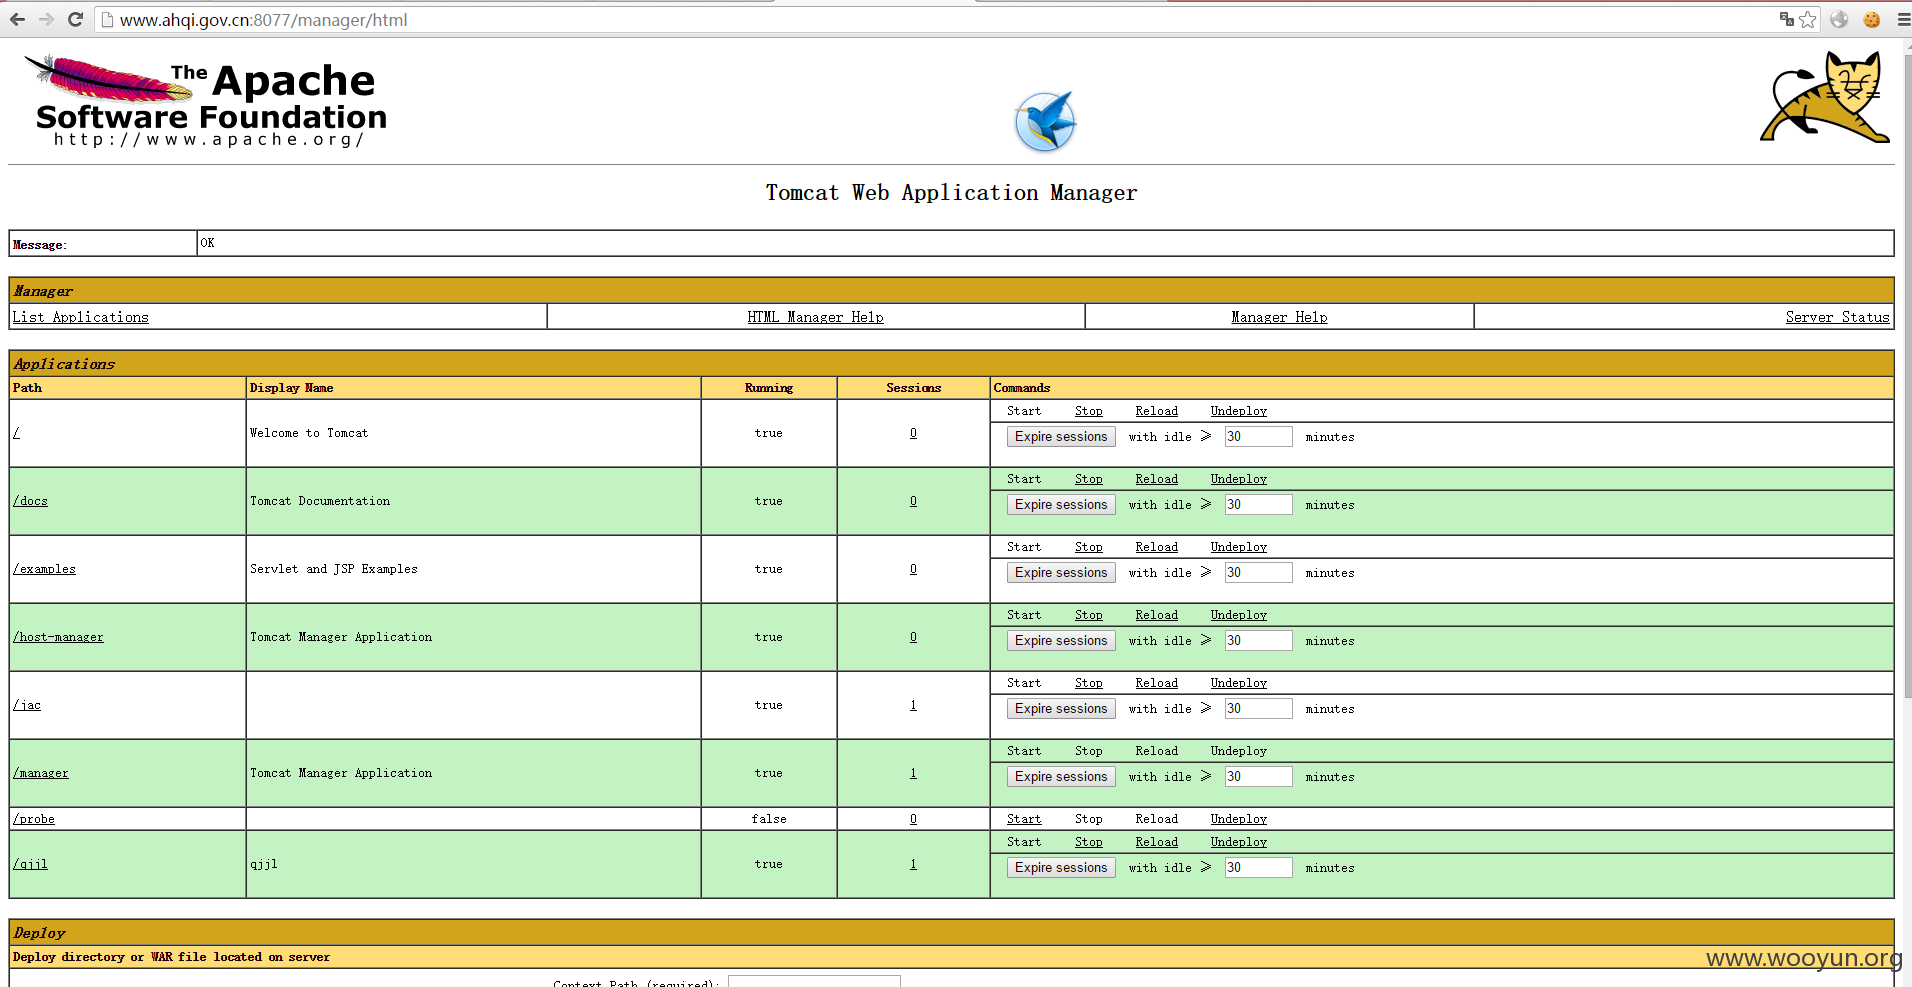Click the Tomcat cat logo
This screenshot has height=987, width=1912.
(1825, 97)
